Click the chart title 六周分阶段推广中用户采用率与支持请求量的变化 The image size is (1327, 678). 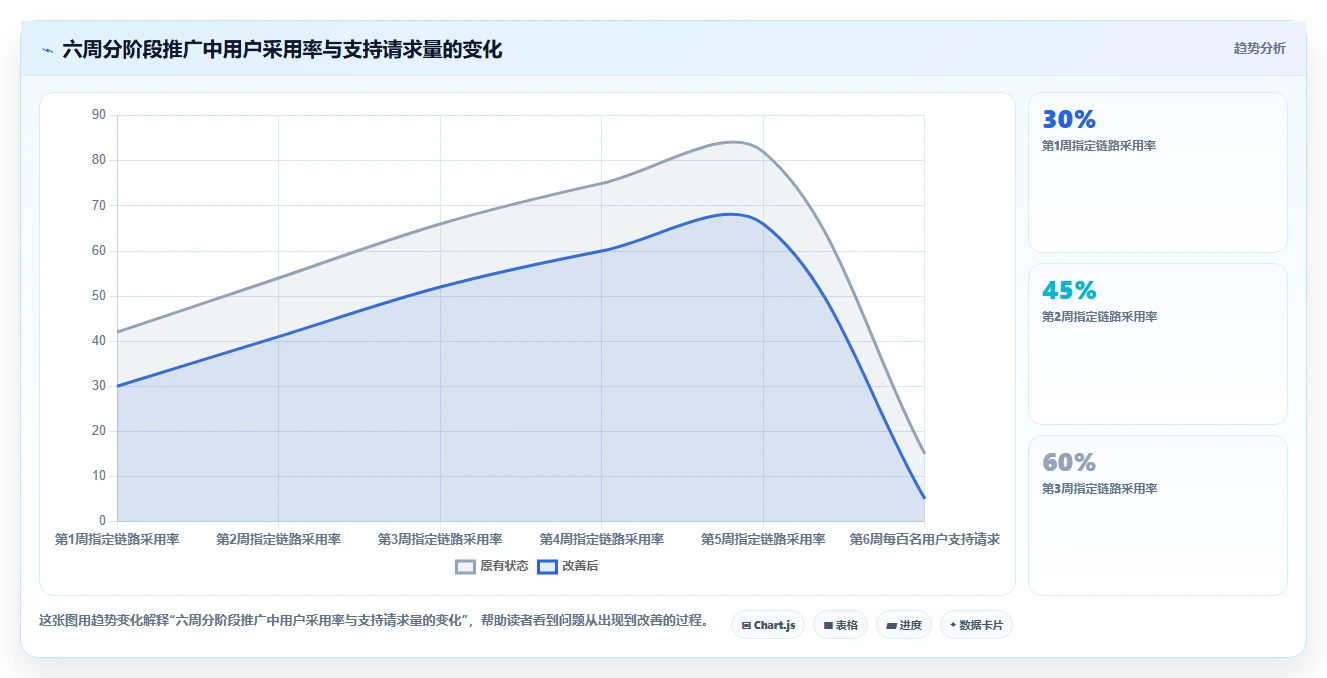click(x=282, y=49)
